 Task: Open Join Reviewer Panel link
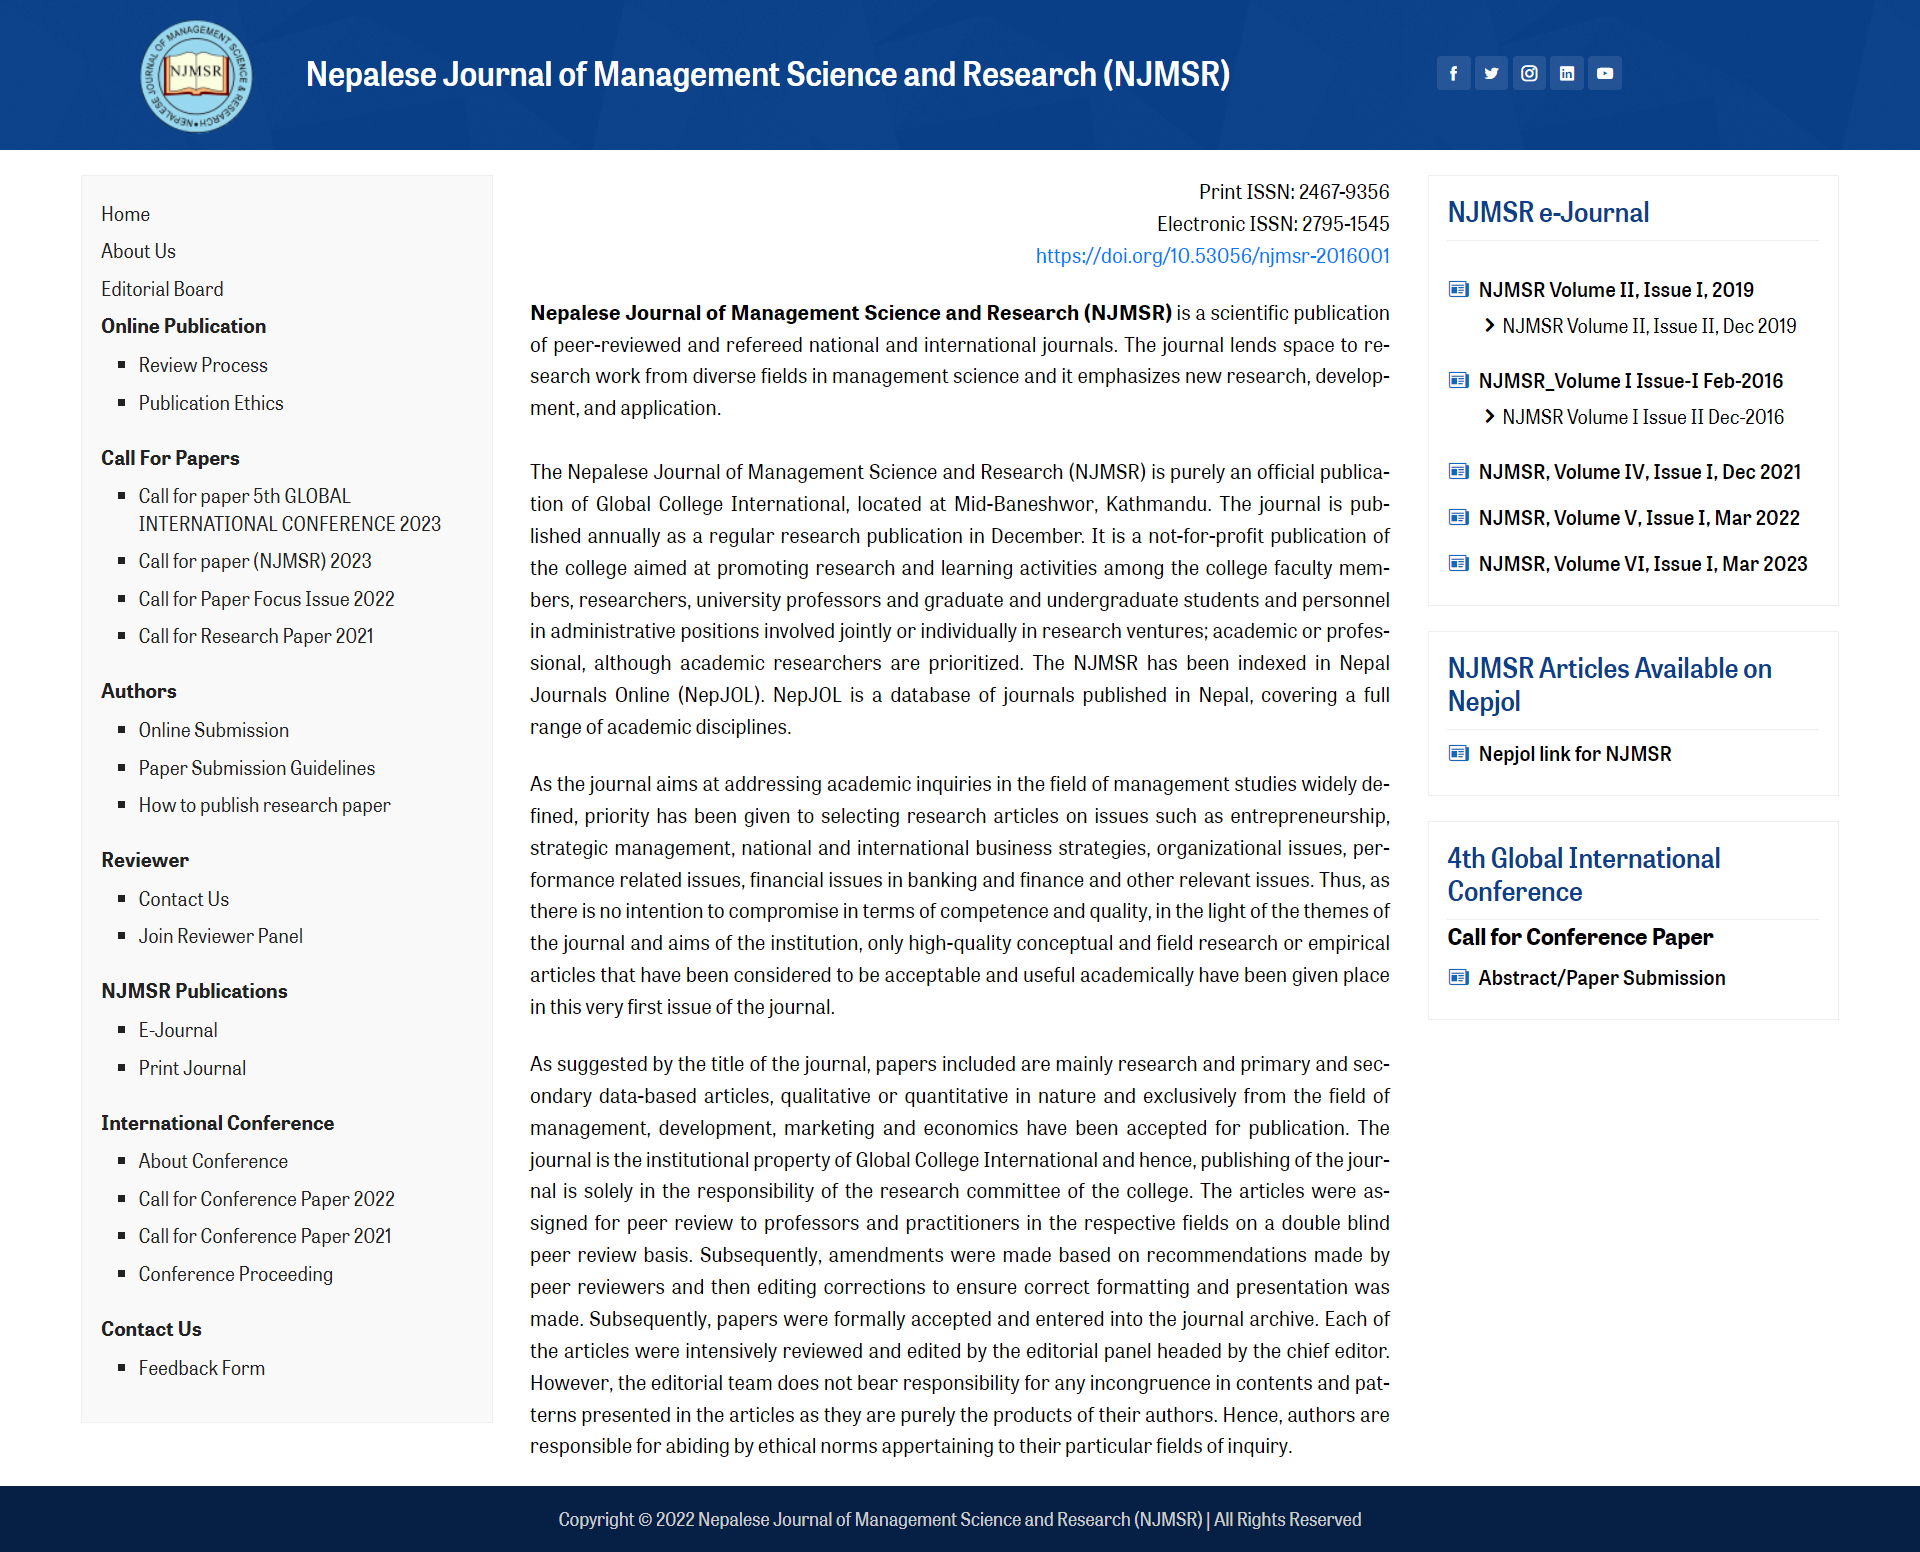[220, 936]
